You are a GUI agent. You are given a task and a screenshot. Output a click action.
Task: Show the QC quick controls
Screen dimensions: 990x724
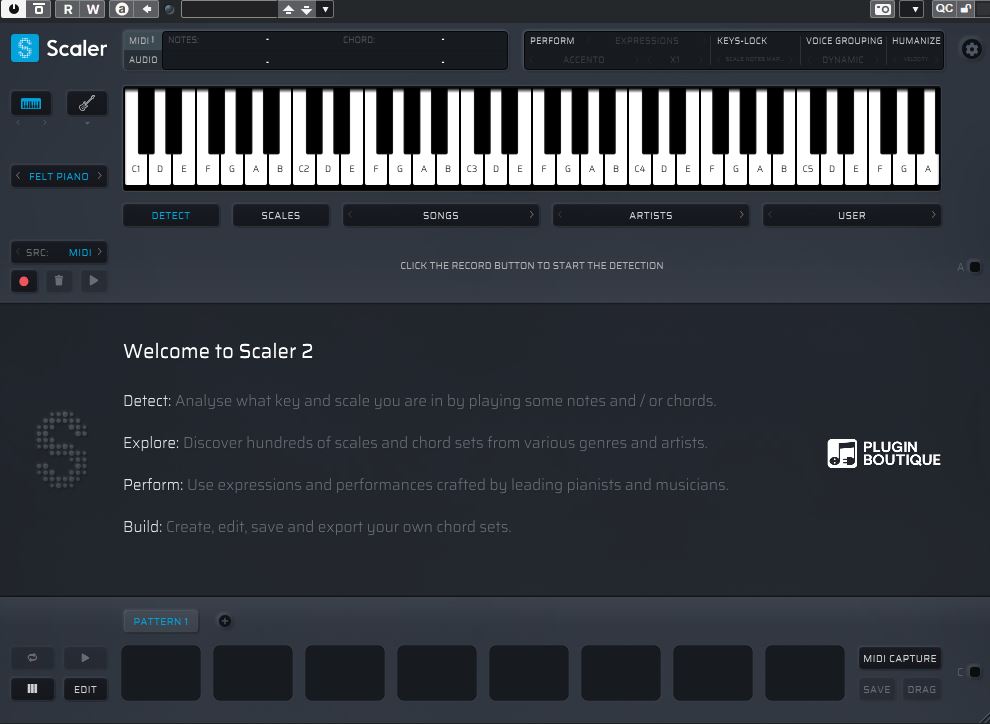(x=943, y=9)
